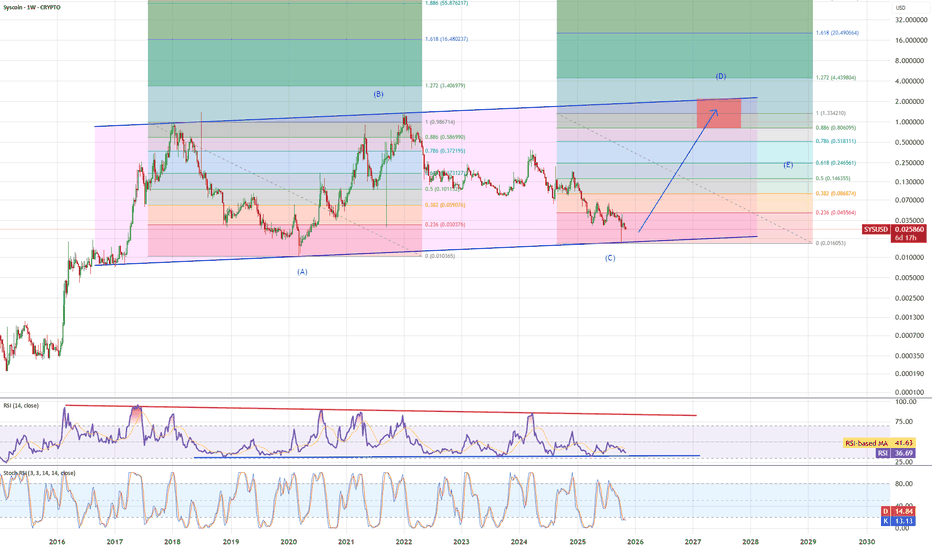Screen dimensions: 932x550
Task: Select the (C) wave label
Action: [x=610, y=258]
